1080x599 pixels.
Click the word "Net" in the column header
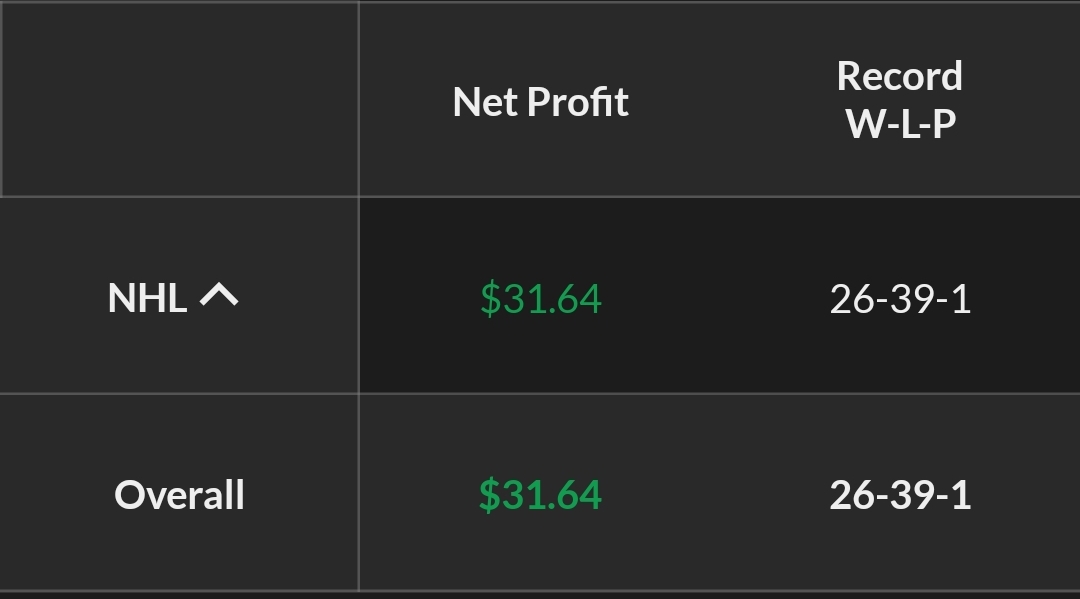pyautogui.click(x=485, y=101)
